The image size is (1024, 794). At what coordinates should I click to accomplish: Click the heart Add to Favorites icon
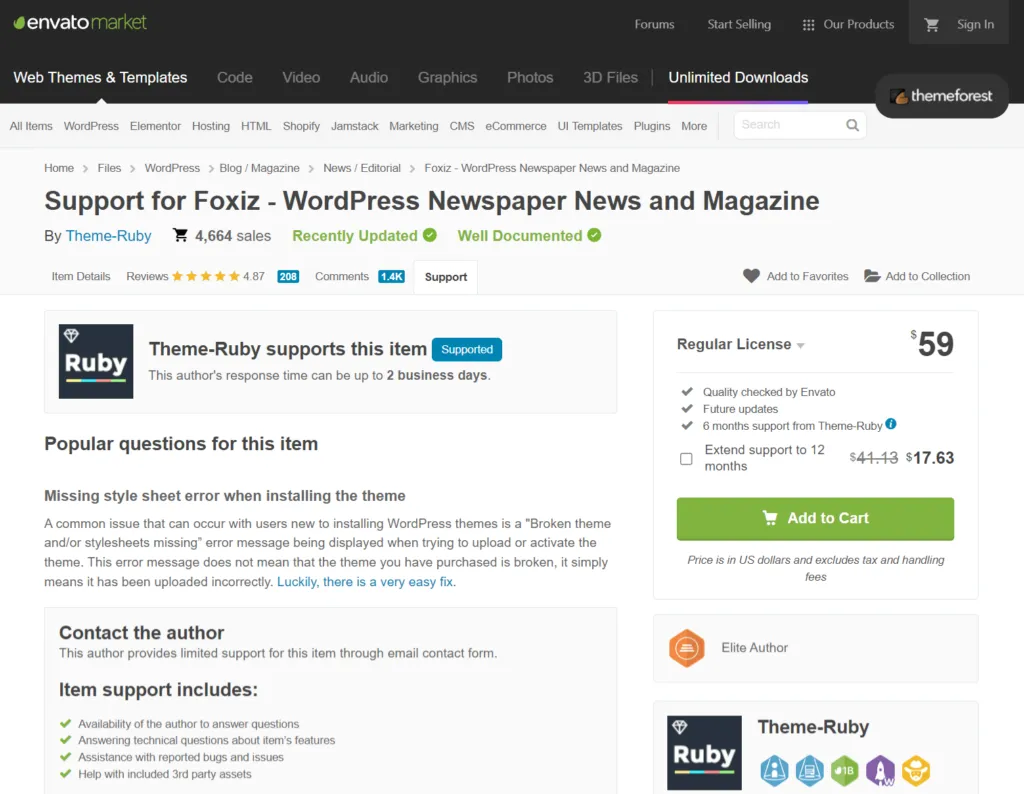(751, 276)
